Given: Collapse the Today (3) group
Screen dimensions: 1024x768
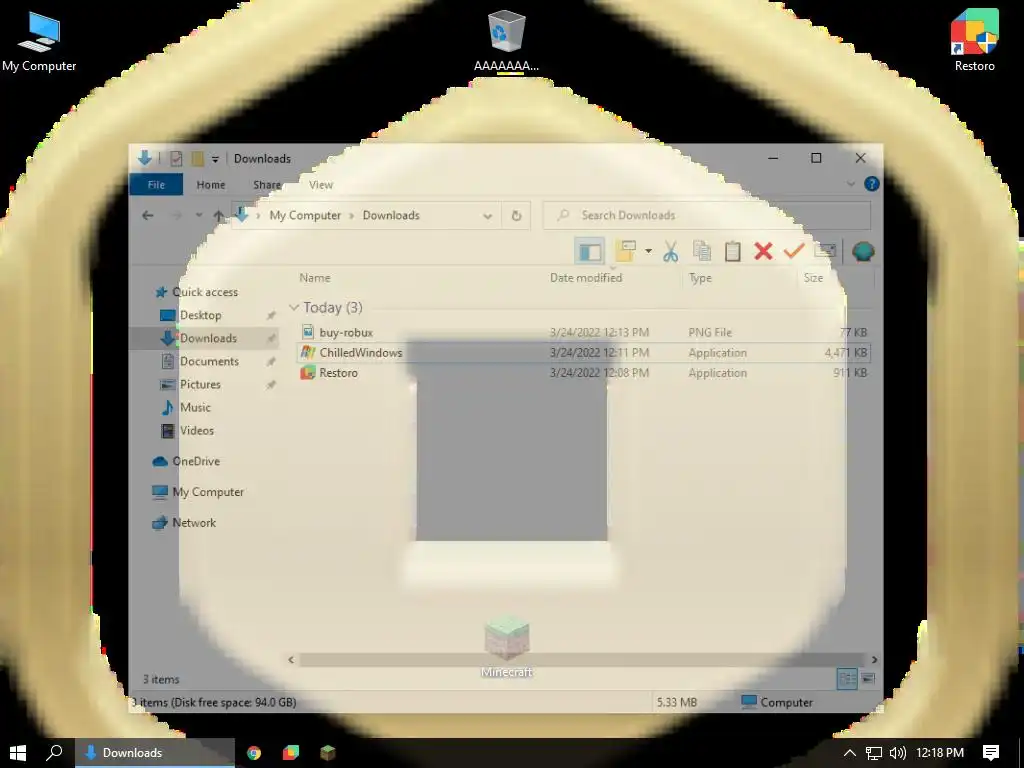Looking at the screenshot, I should tap(294, 307).
